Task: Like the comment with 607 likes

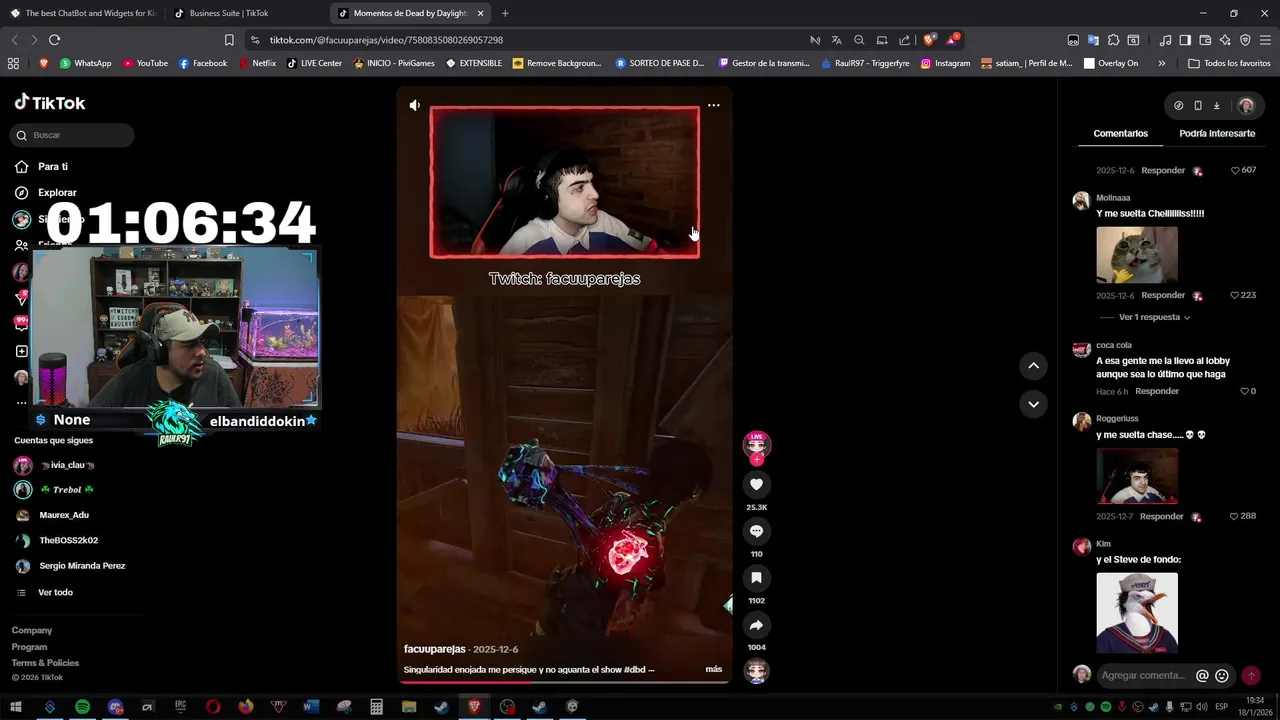Action: (1236, 170)
